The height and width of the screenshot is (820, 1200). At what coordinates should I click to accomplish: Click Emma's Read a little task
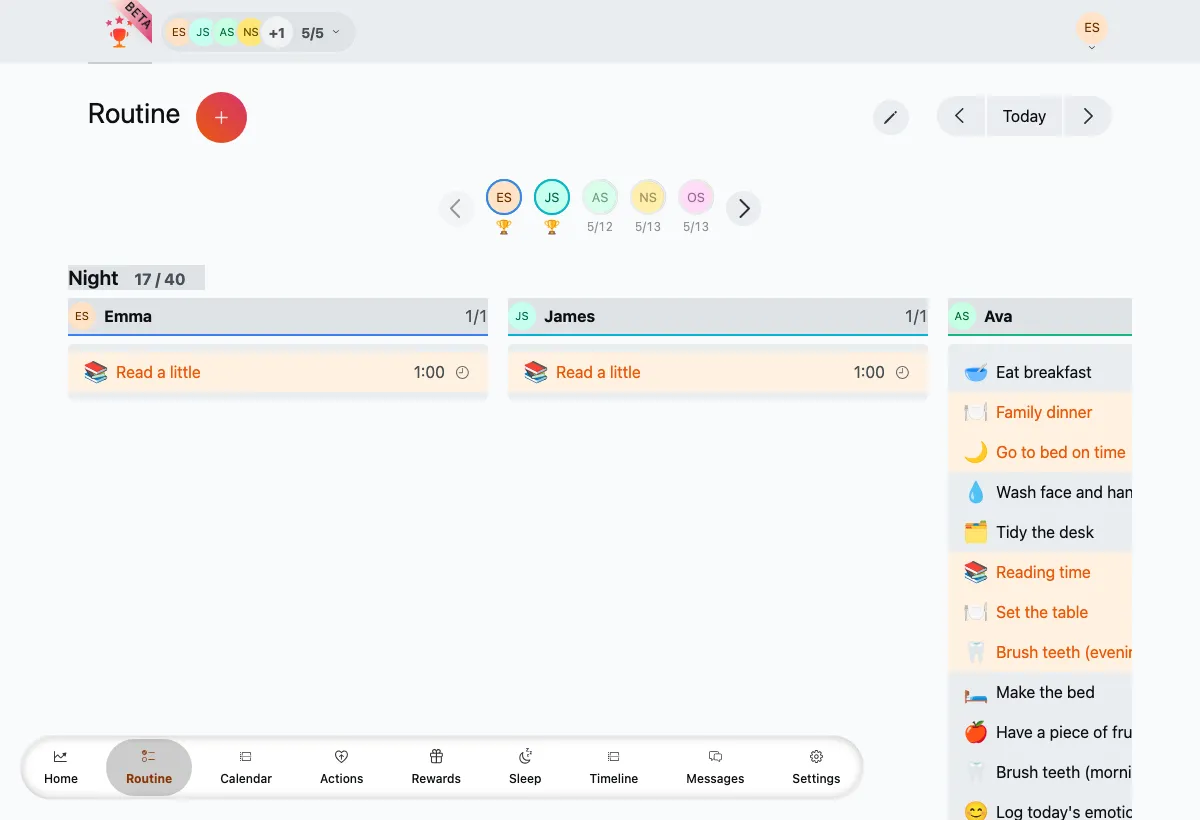(x=278, y=372)
